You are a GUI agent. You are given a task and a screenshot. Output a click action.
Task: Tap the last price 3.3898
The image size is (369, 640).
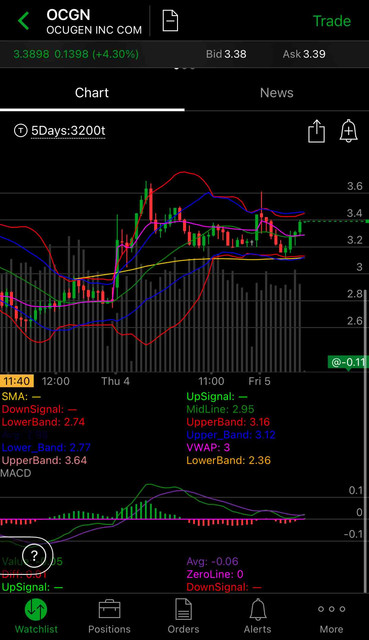point(31,54)
